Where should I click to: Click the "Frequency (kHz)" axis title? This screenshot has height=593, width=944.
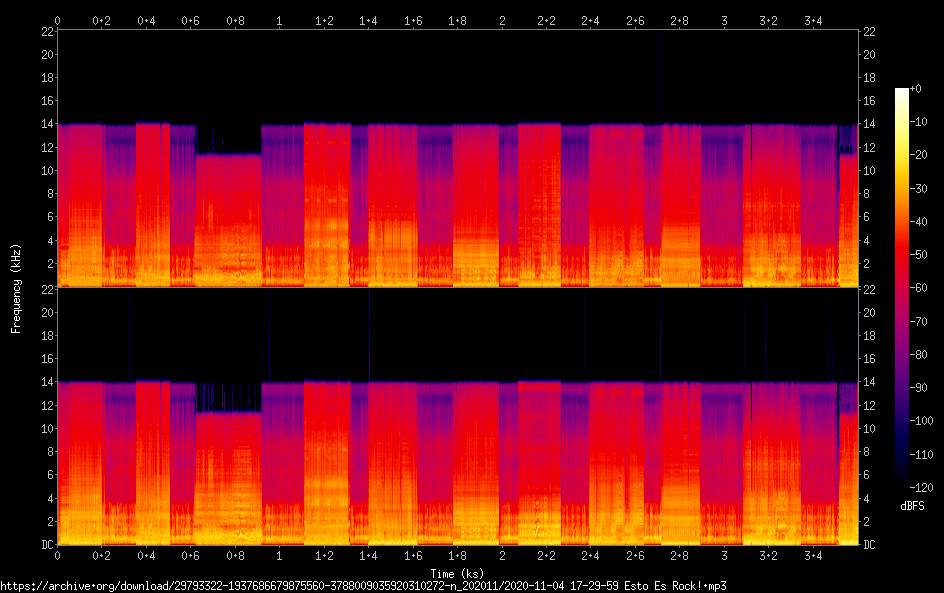coord(16,288)
